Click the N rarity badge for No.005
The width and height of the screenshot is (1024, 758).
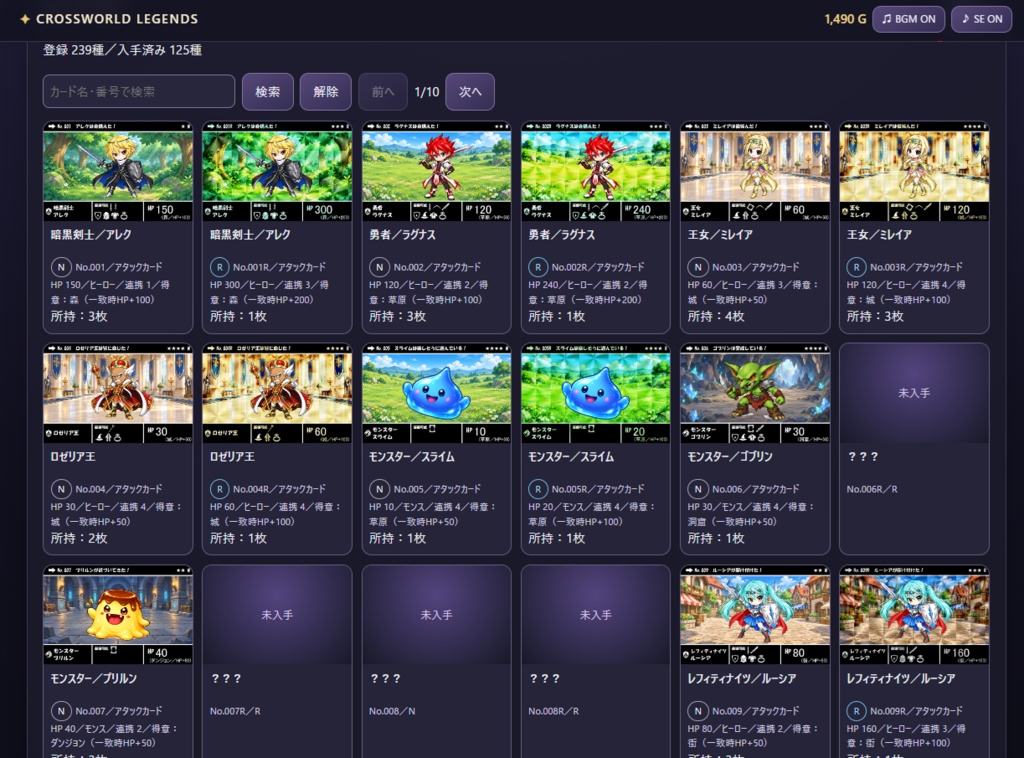pos(379,489)
